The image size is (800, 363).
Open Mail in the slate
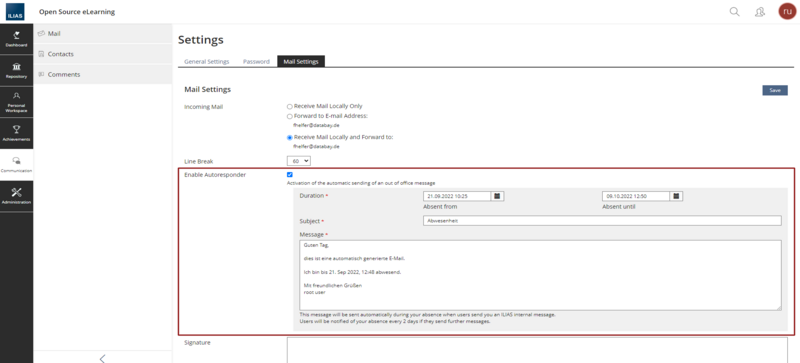[103, 34]
